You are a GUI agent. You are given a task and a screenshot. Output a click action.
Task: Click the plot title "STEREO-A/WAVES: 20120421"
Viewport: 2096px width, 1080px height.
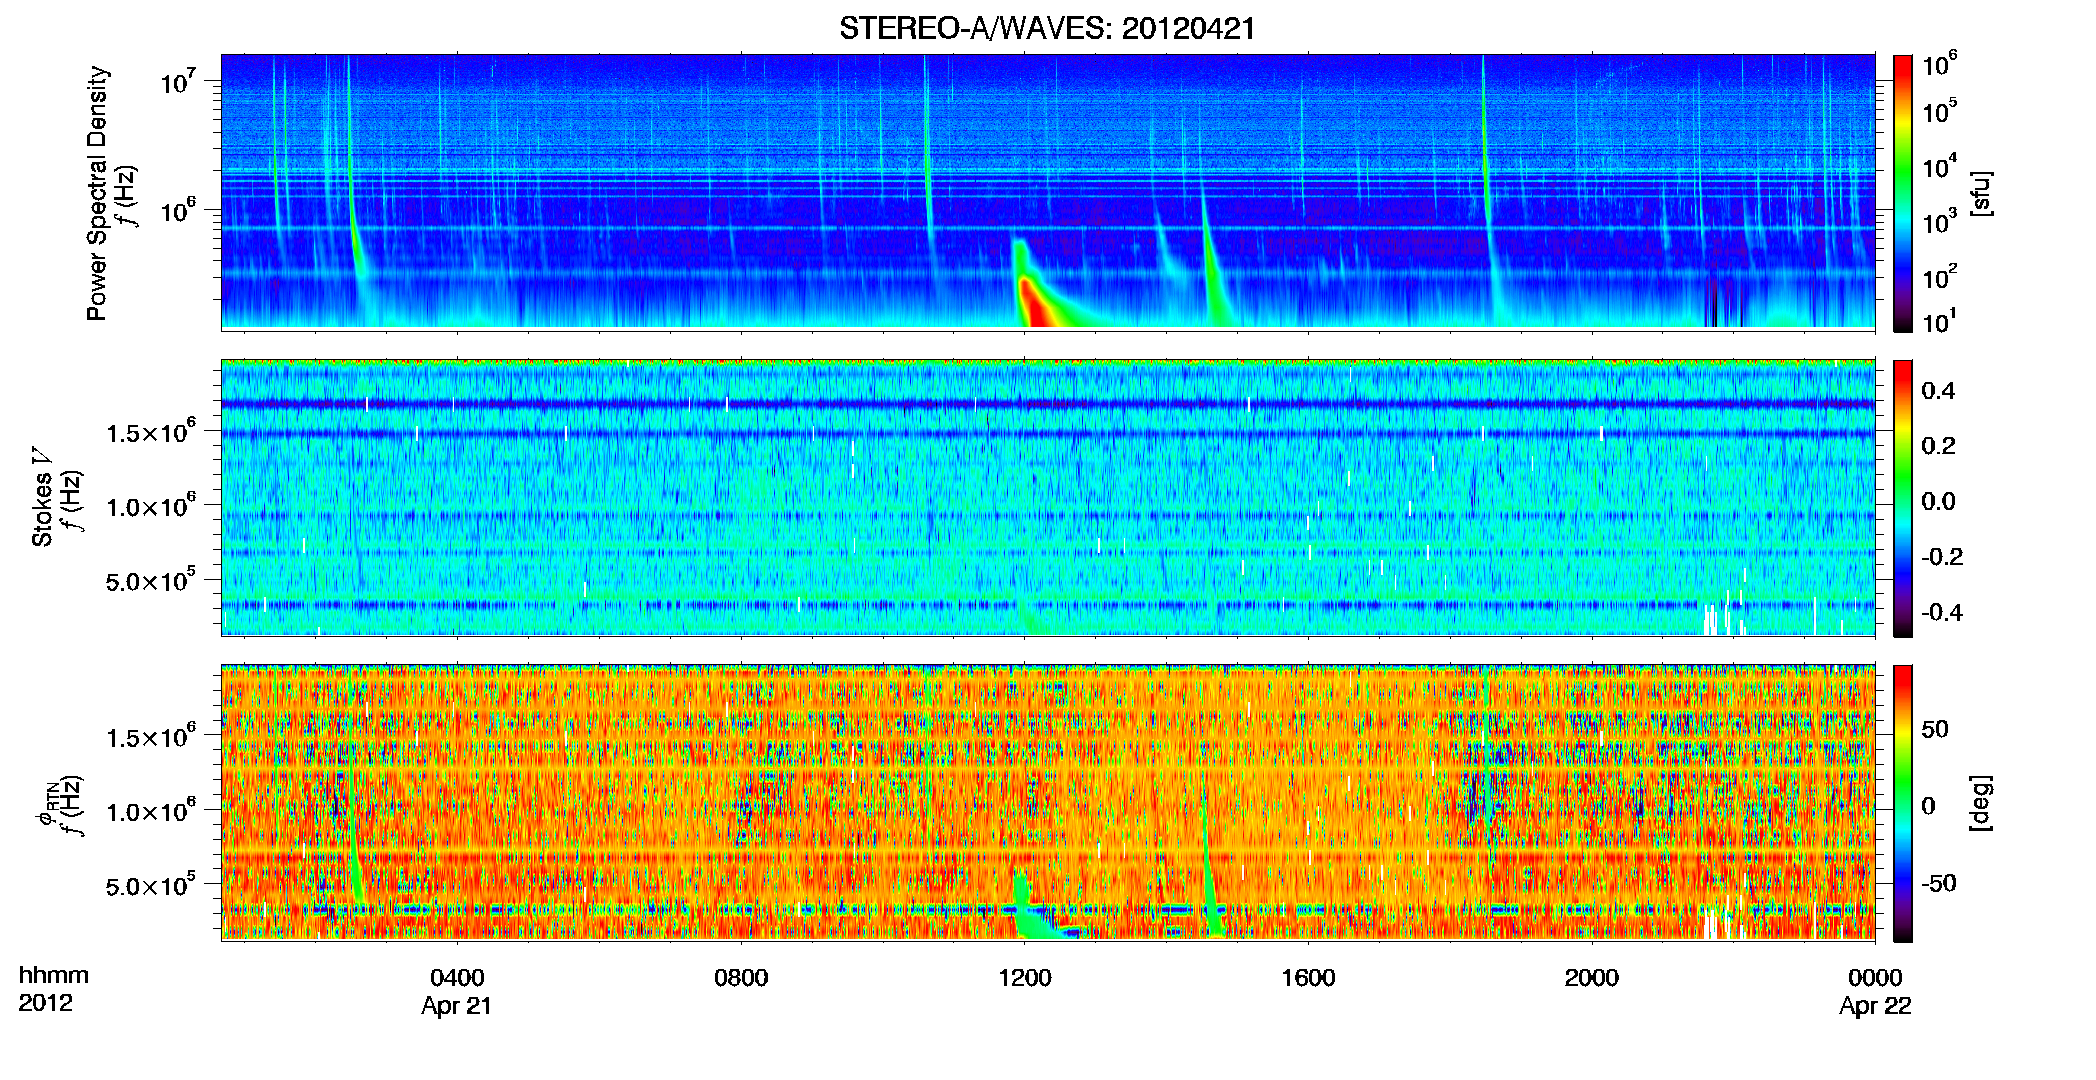click(1047, 28)
